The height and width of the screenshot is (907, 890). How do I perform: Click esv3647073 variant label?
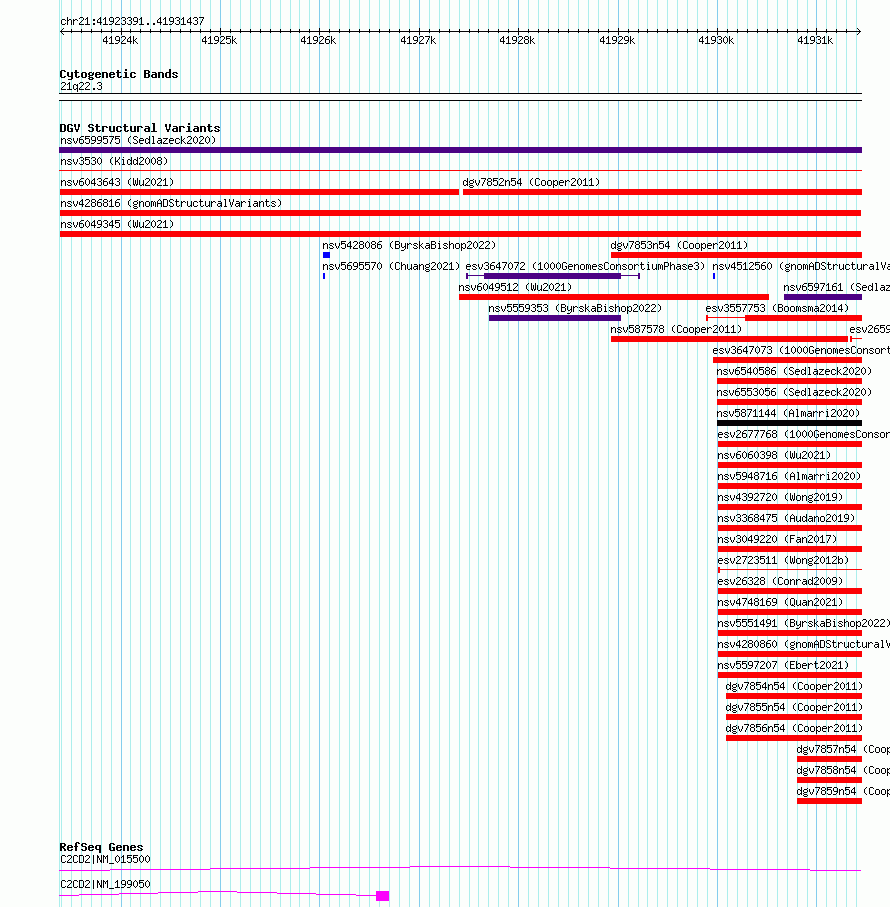801,350
